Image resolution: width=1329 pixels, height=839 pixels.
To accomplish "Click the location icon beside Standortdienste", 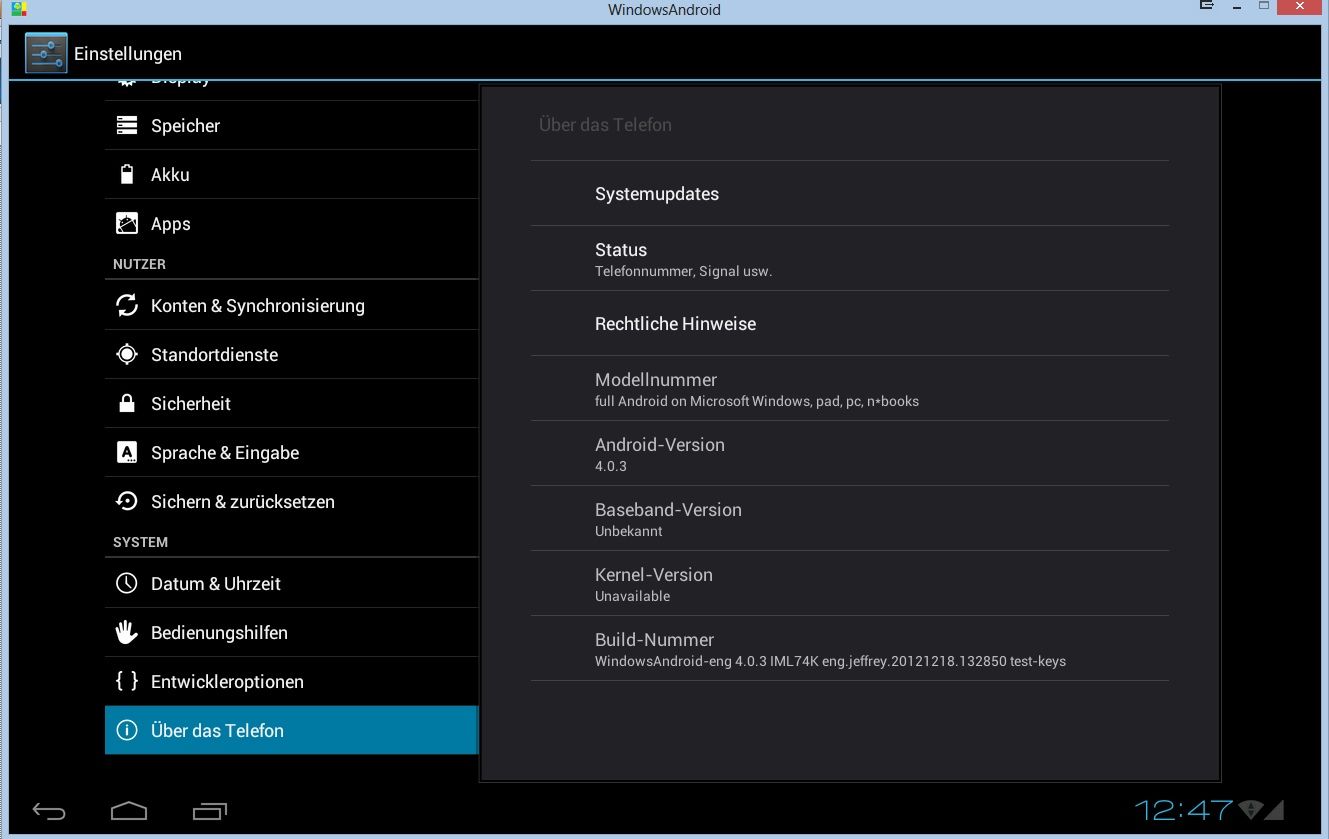I will point(127,354).
